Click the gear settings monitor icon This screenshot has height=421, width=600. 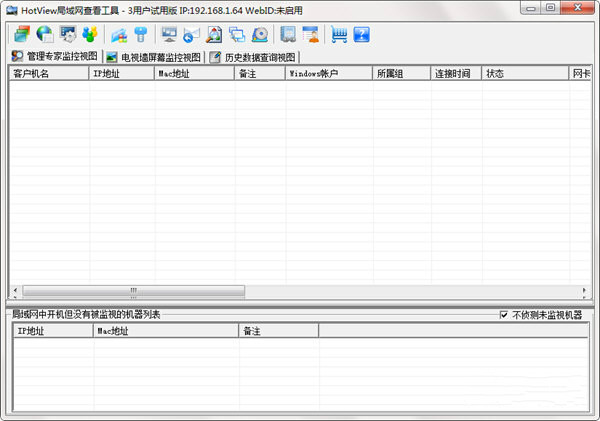point(68,35)
